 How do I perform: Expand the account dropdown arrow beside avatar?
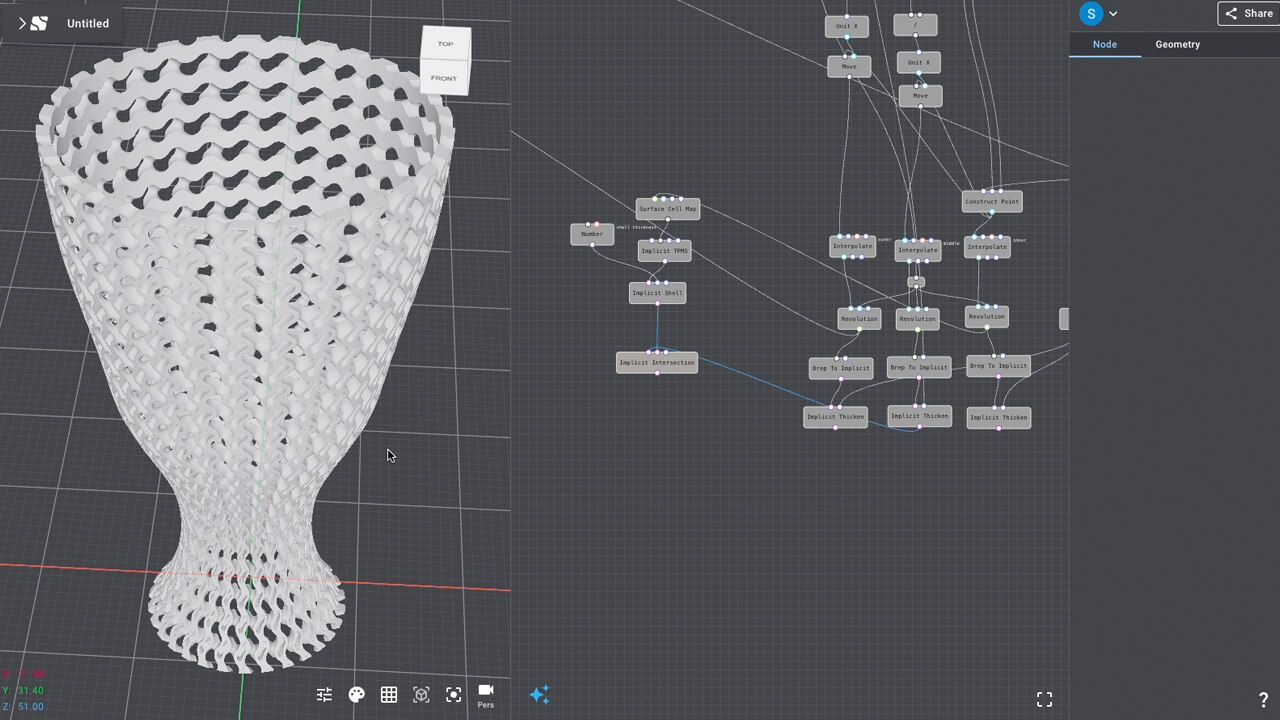click(1113, 14)
